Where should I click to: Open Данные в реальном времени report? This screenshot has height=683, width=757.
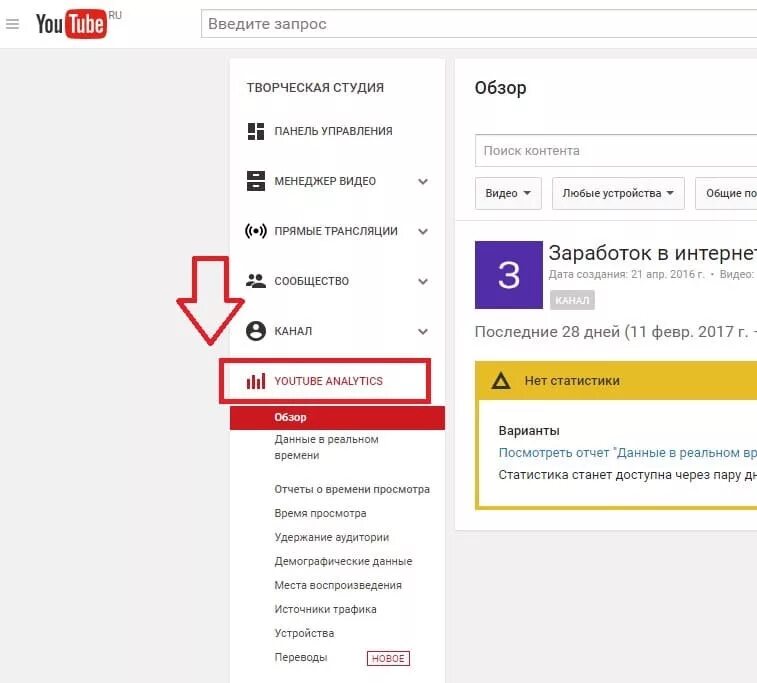tap(326, 447)
